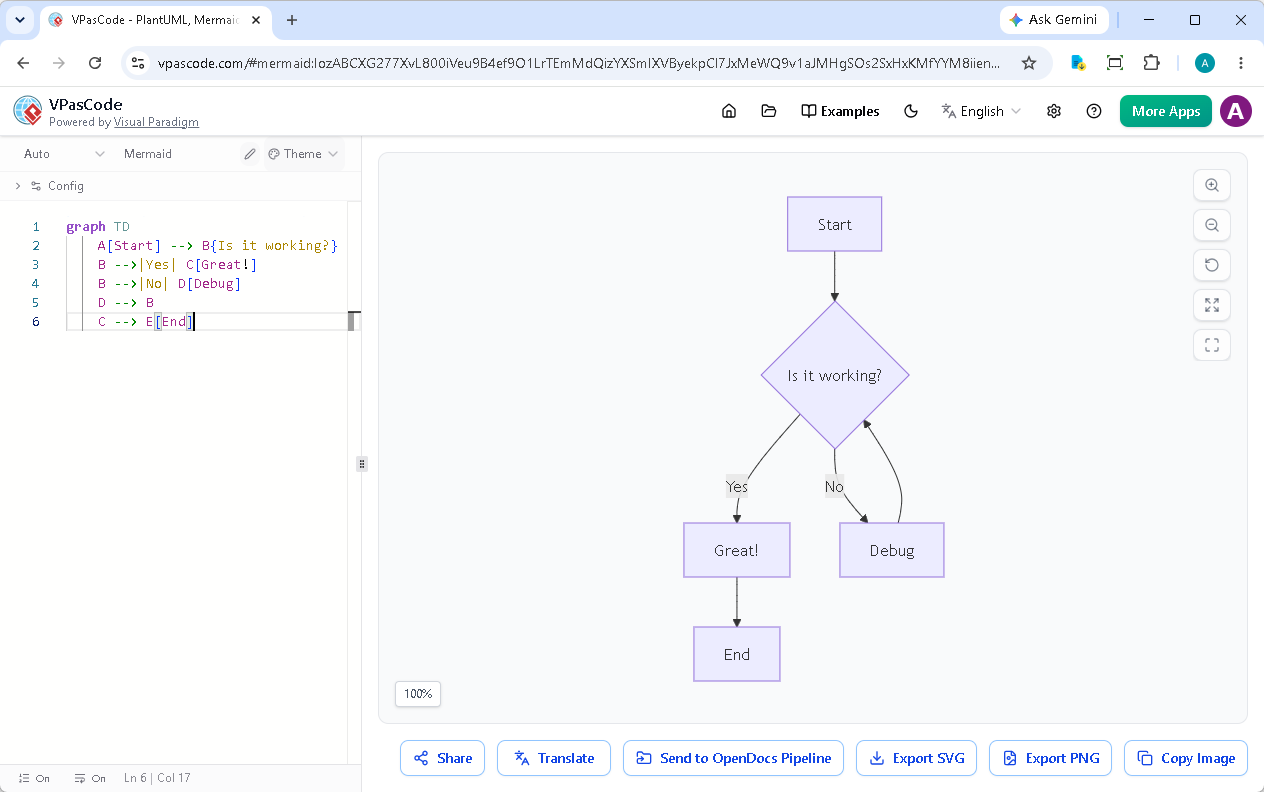1264x792 pixels.
Task: Click the pencil edit icon
Action: coord(250,154)
